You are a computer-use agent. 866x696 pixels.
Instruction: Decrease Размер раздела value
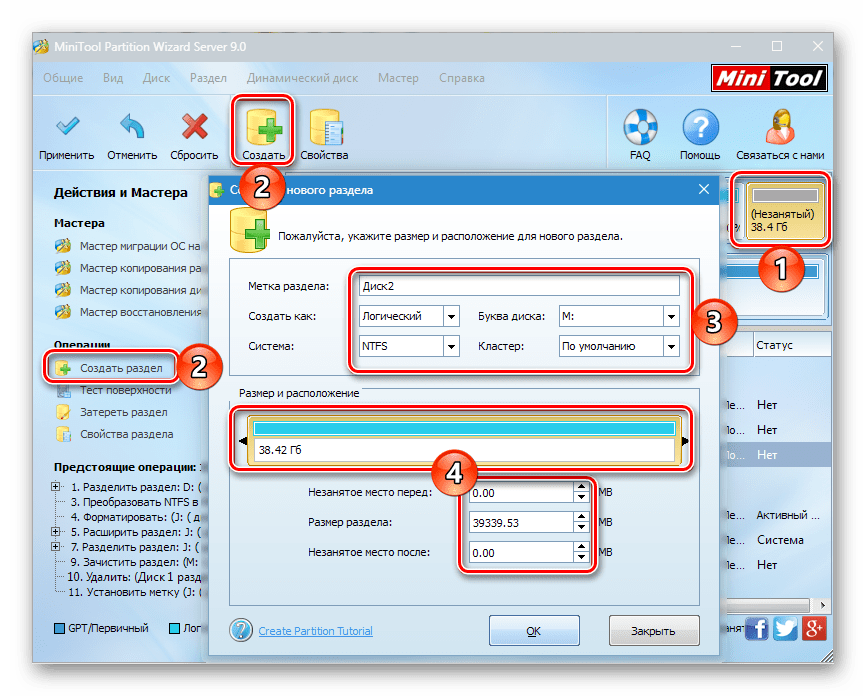(581, 527)
